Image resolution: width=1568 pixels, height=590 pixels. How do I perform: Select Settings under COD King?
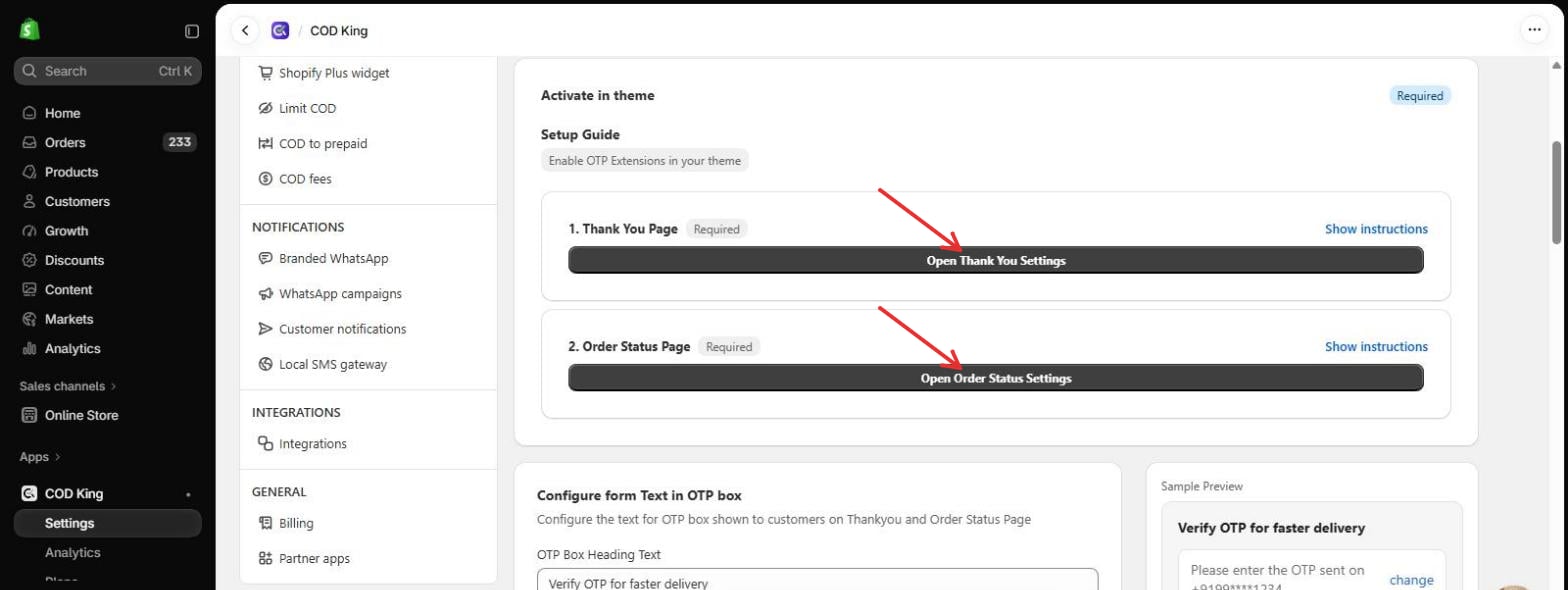tap(108, 523)
